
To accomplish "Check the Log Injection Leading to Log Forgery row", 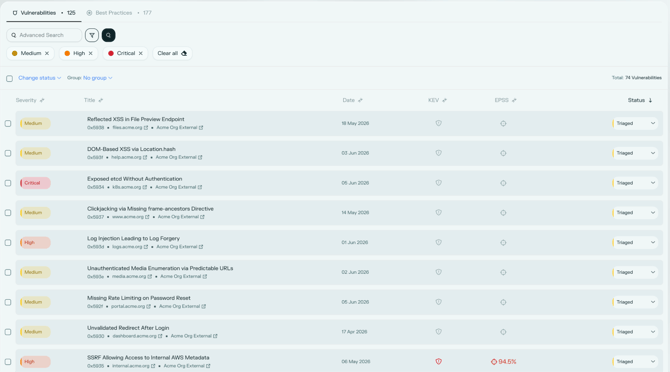I will click(x=8, y=243).
